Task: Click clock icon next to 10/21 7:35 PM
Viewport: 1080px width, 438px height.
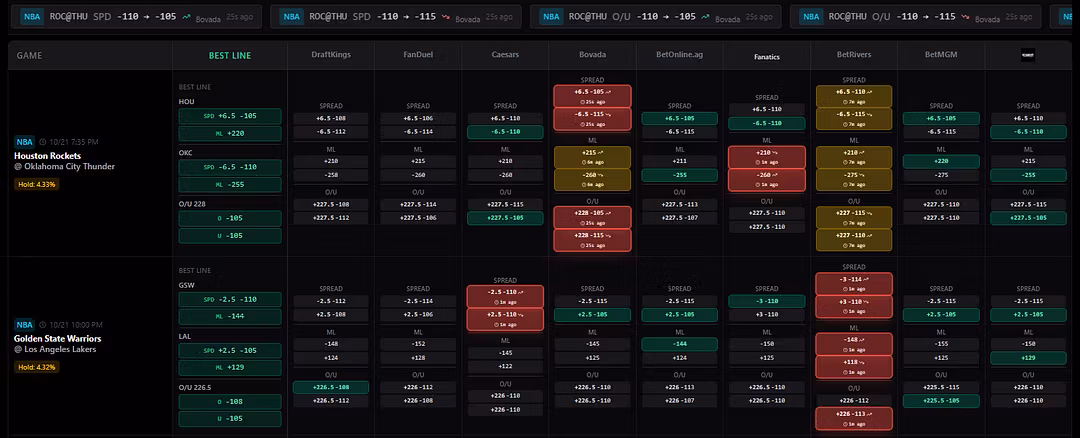Action: pyautogui.click(x=43, y=142)
